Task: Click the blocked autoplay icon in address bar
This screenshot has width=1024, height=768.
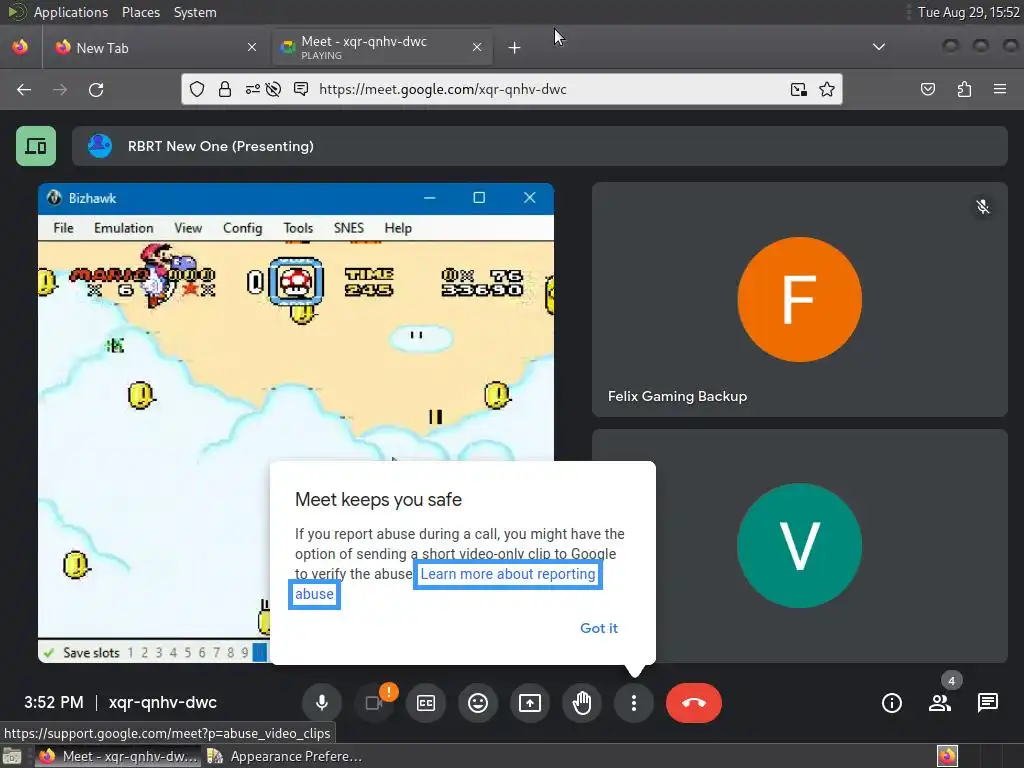Action: click(x=274, y=89)
